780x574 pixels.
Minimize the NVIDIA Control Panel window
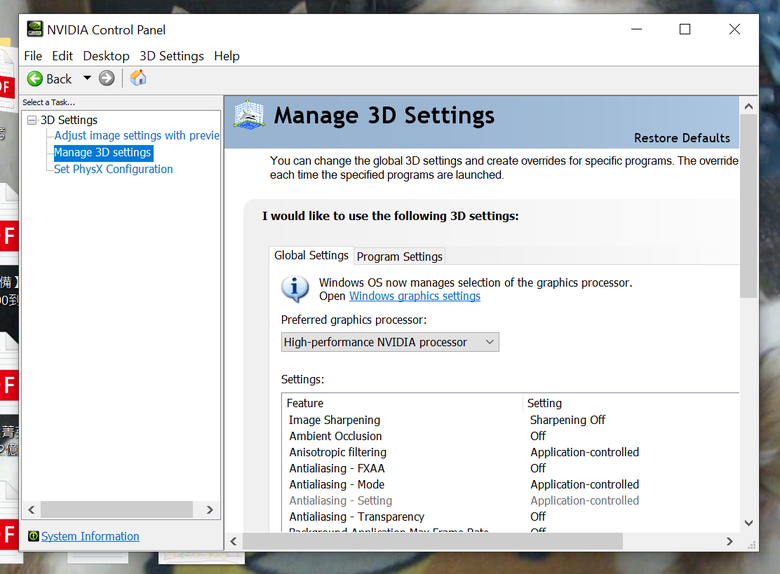coord(636,29)
